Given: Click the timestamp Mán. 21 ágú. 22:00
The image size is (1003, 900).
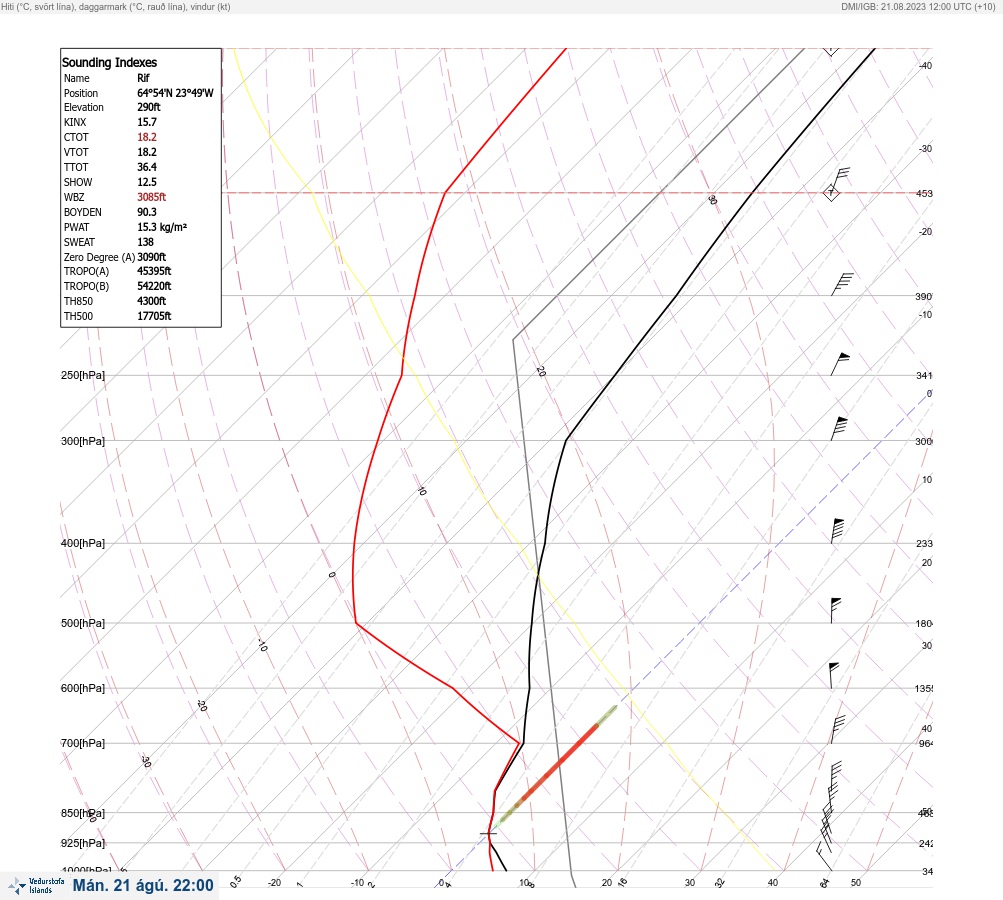Looking at the screenshot, I should 143,885.
